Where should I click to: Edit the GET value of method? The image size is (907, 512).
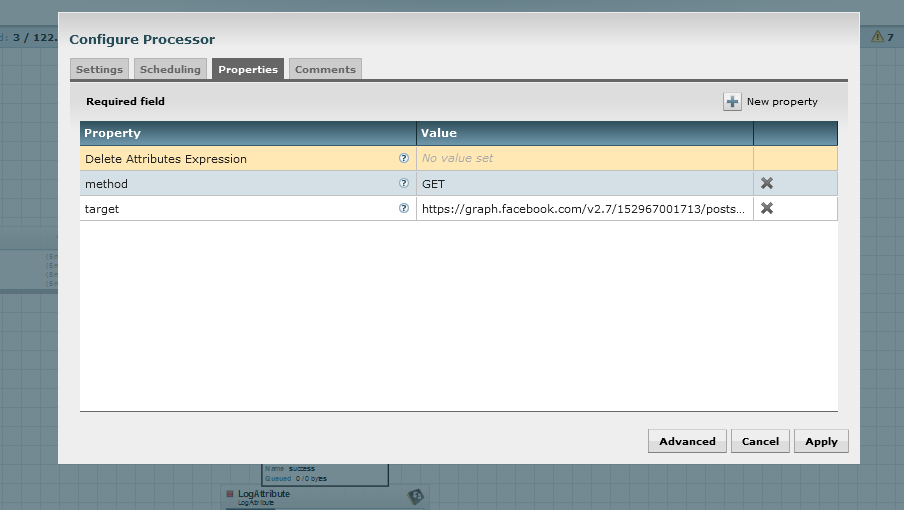[585, 183]
